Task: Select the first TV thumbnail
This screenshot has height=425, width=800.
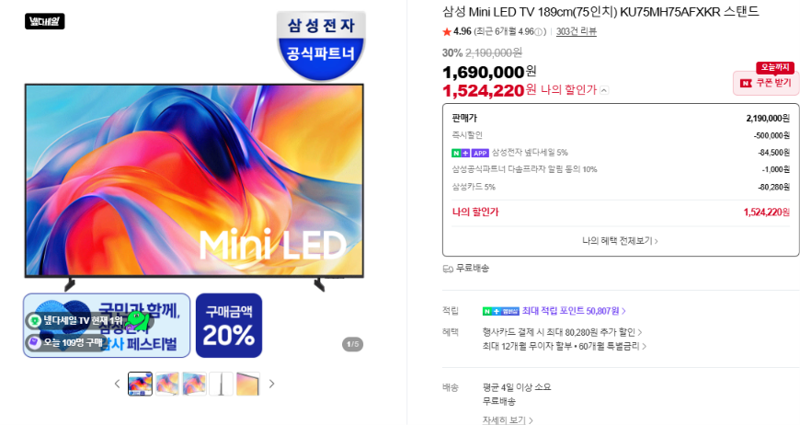Action: click(x=140, y=384)
